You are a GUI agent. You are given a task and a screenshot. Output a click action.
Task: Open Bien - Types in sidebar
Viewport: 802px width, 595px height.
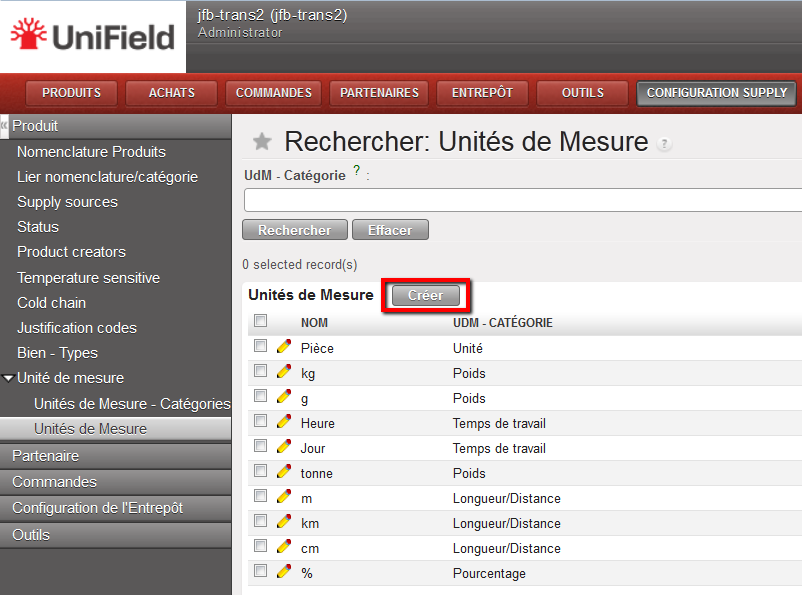57,353
